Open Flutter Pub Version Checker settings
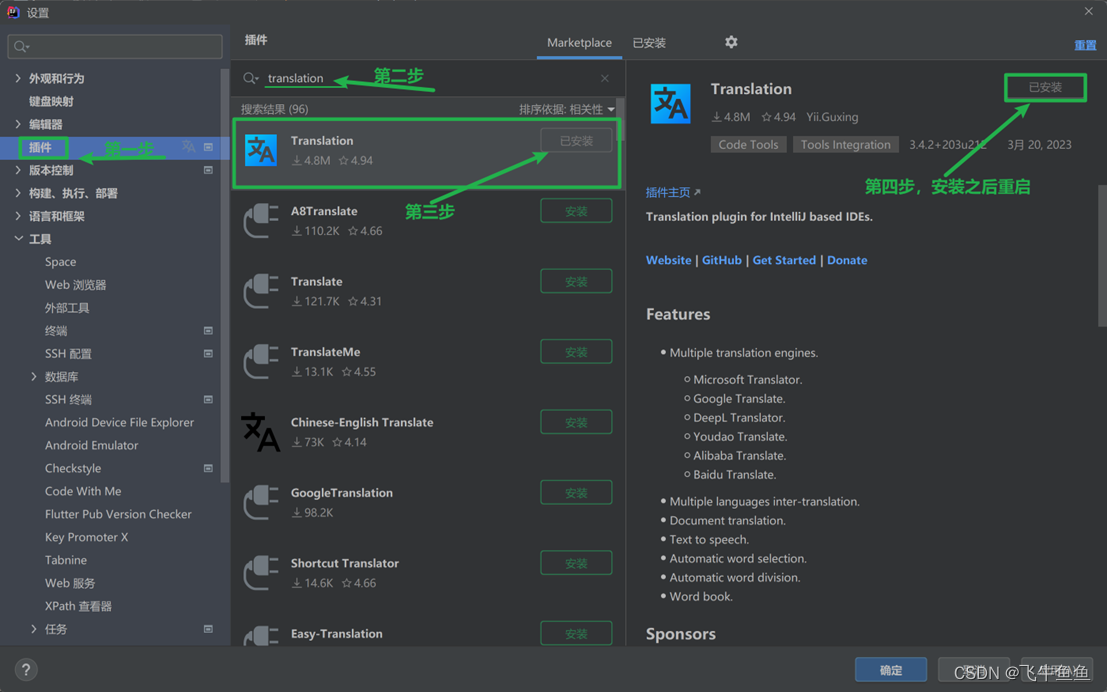The image size is (1107, 692). click(118, 514)
